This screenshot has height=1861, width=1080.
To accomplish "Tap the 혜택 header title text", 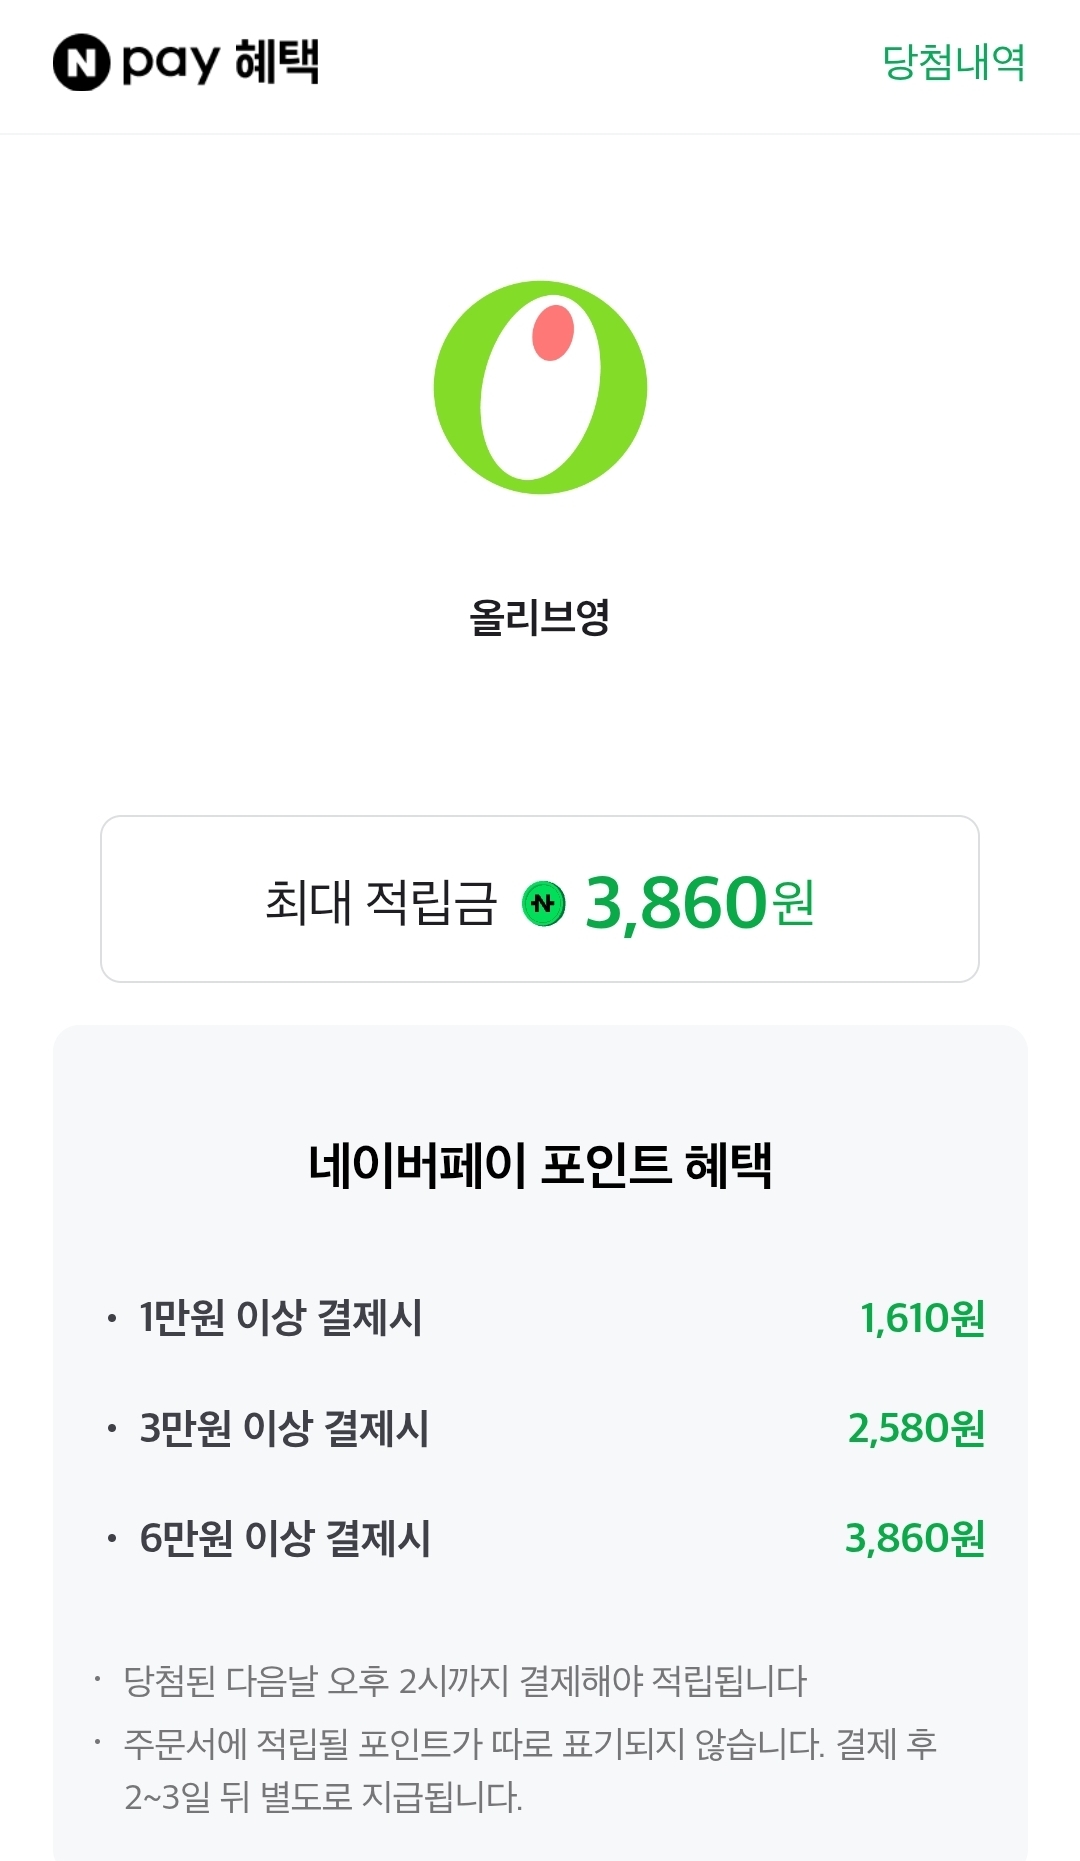I will click(x=277, y=62).
